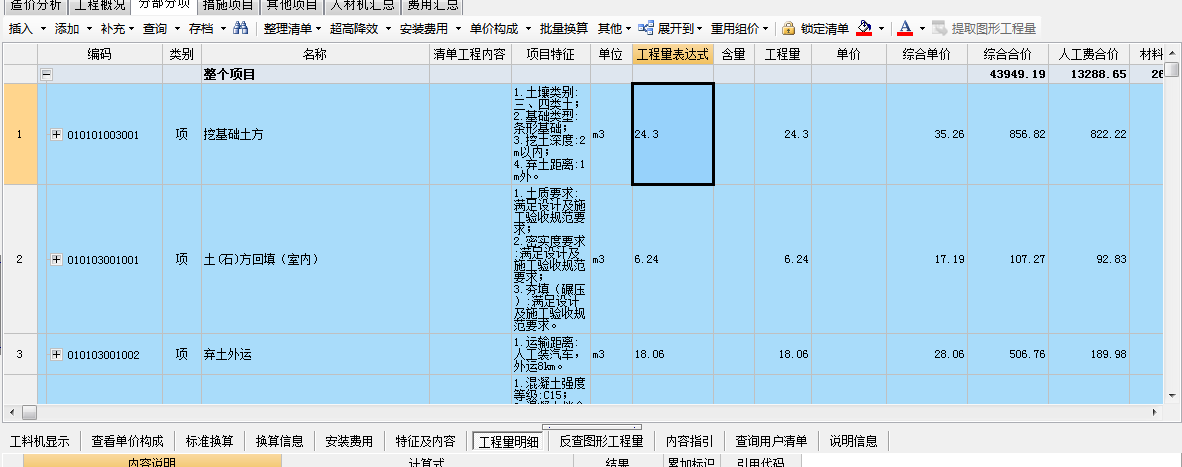Switch to the 工程概况 tab

coord(100,6)
